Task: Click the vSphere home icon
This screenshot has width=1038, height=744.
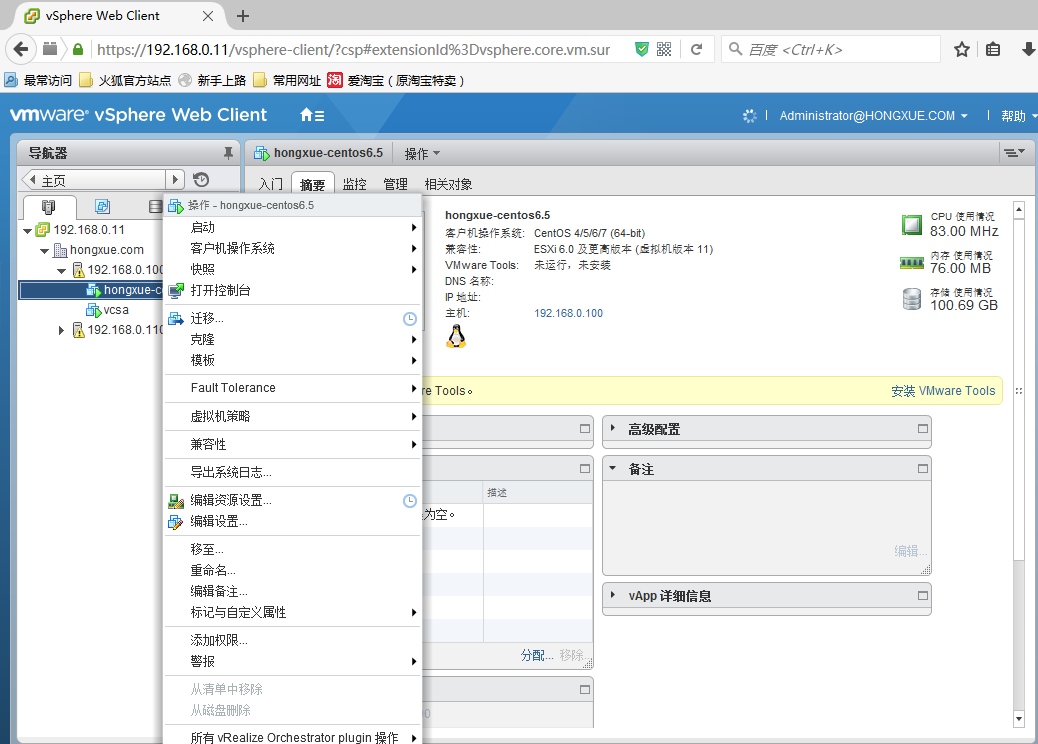Action: [x=312, y=115]
